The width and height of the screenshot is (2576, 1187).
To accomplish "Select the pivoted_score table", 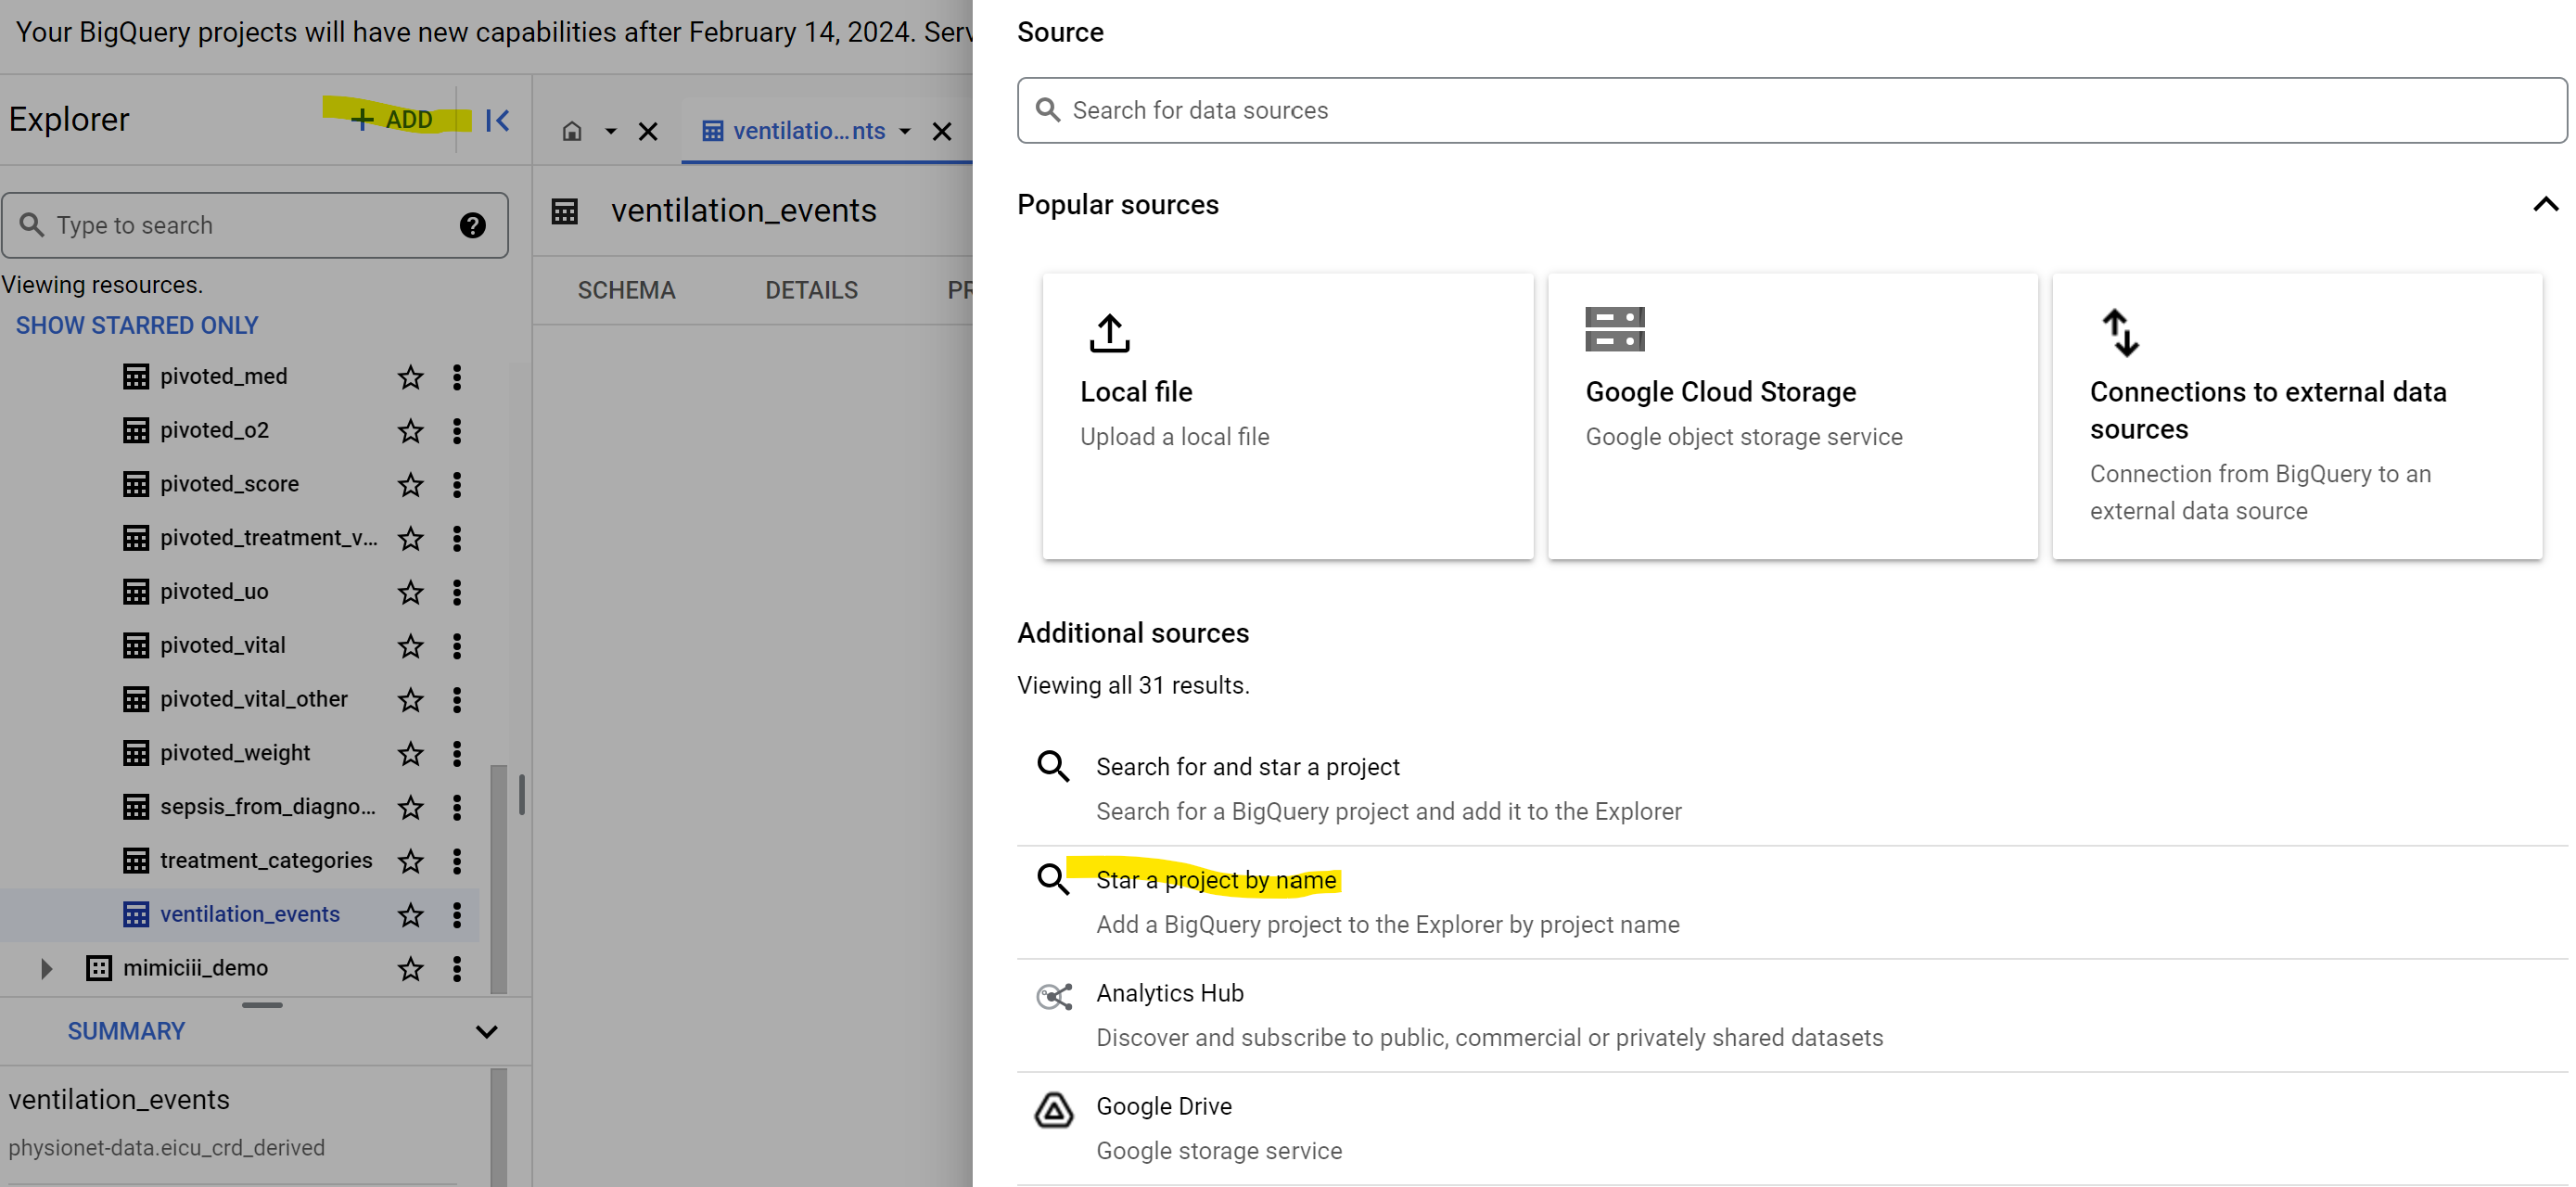I will pyautogui.click(x=230, y=484).
